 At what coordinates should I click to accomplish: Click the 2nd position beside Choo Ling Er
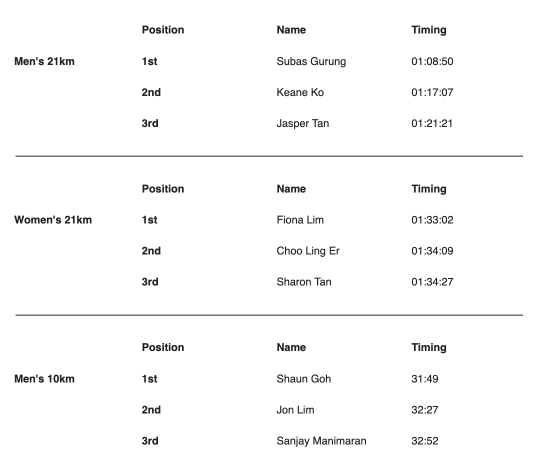click(x=151, y=251)
